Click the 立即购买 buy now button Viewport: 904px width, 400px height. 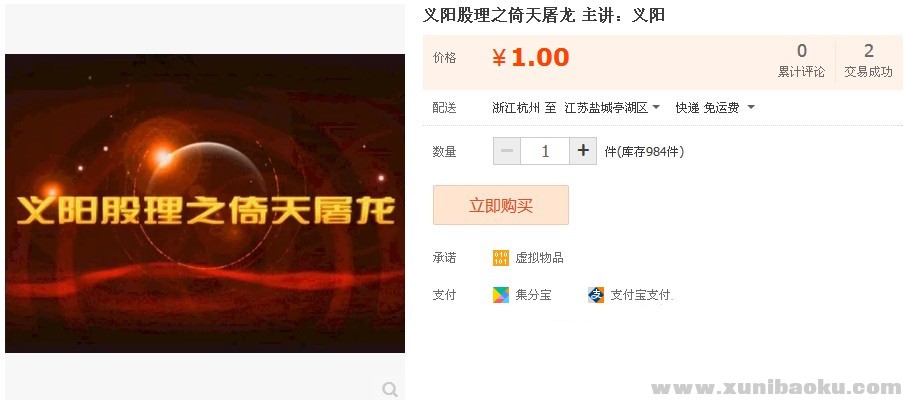pyautogui.click(x=500, y=205)
